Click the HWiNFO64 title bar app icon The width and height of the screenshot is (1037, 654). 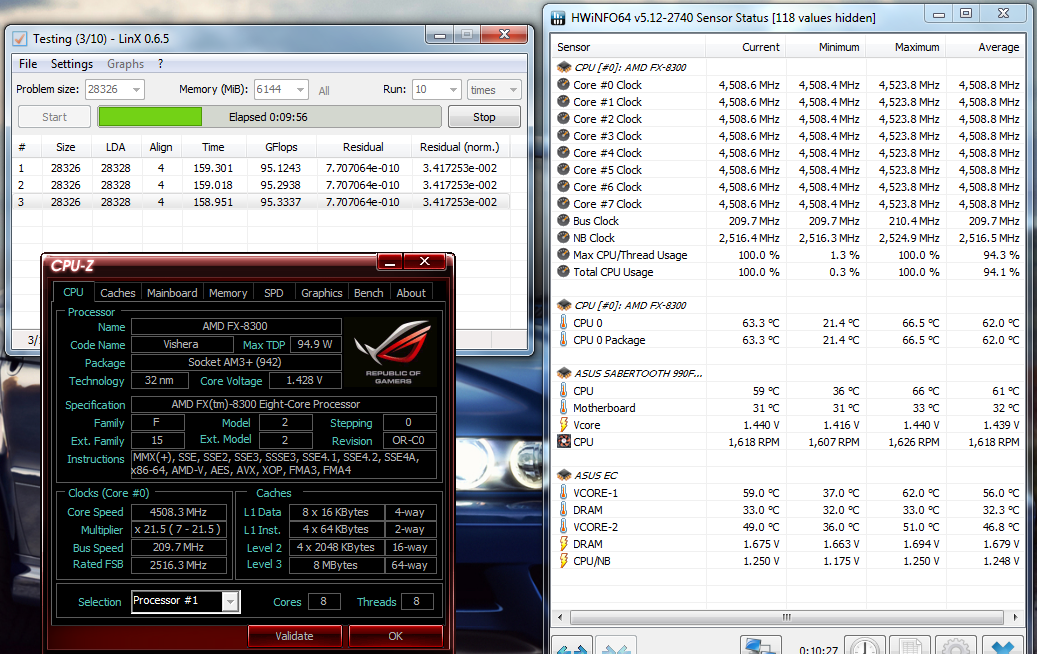tap(558, 18)
